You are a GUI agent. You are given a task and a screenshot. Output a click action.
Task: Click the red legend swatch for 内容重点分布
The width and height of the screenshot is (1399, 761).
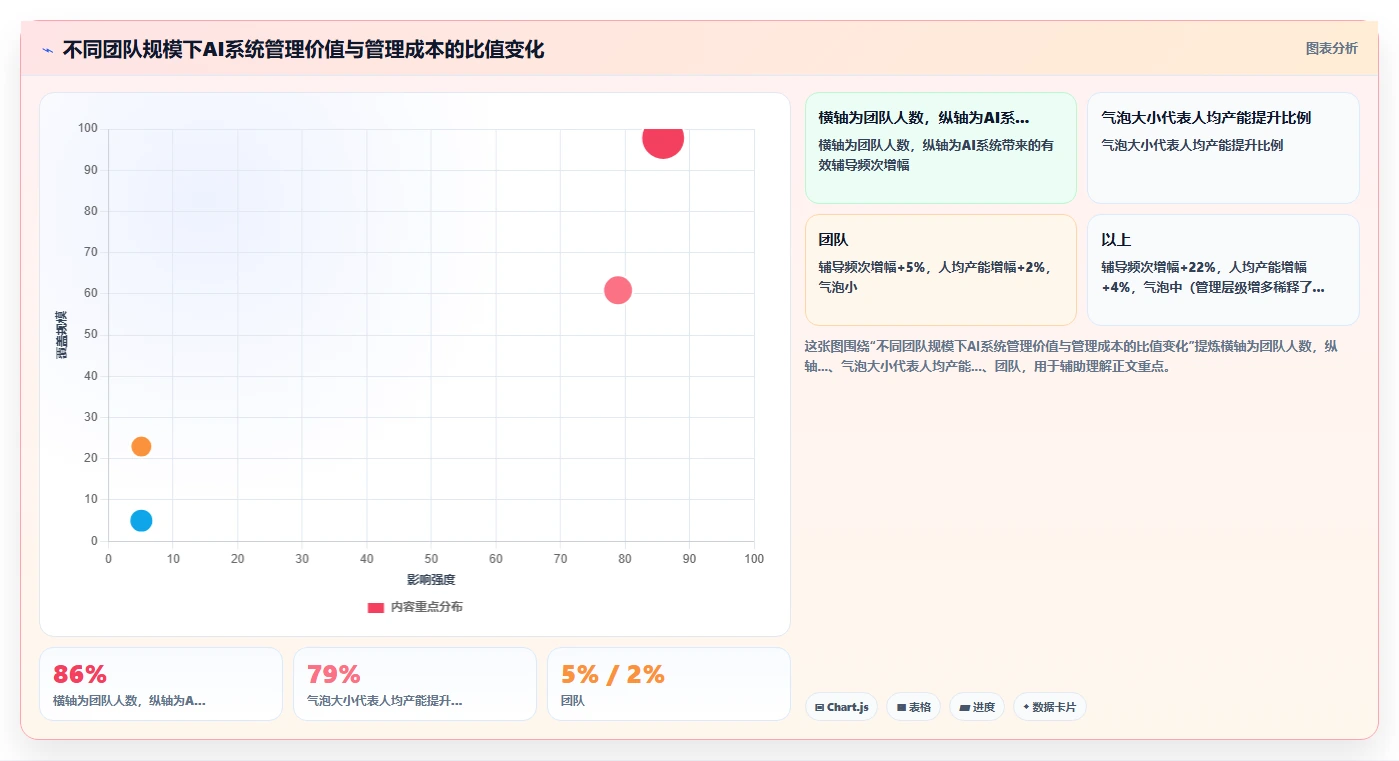coord(376,608)
